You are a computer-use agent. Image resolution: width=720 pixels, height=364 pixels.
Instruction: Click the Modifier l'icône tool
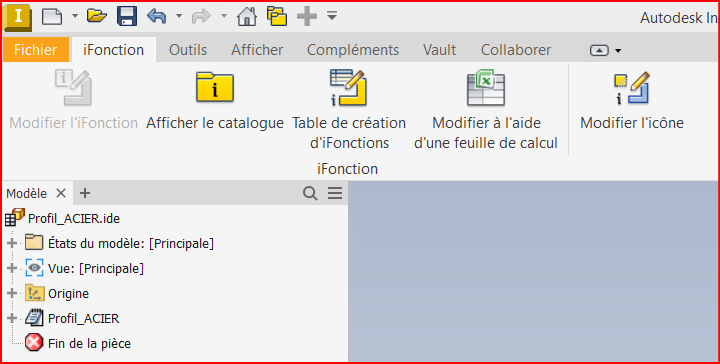pyautogui.click(x=632, y=100)
